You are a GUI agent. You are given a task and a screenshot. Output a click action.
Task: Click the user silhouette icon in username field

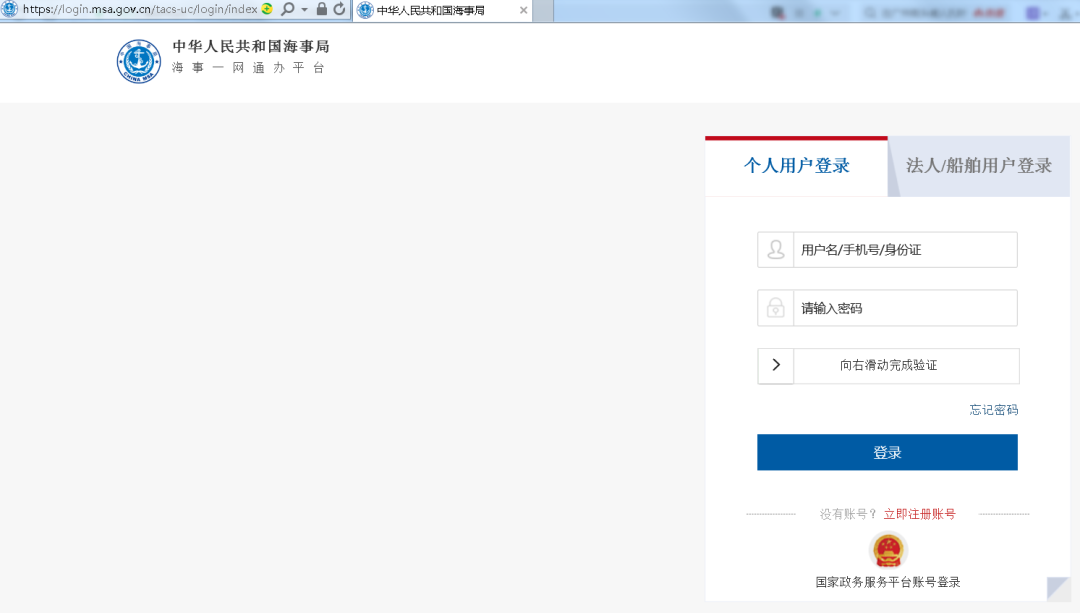[776, 250]
